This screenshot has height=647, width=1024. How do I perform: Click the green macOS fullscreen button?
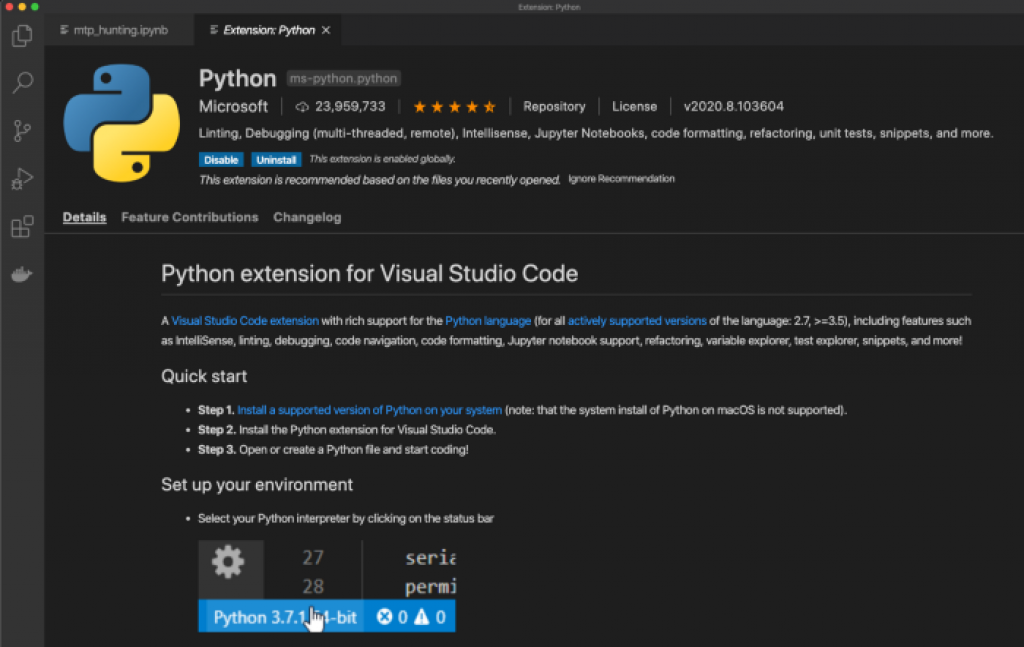35,7
